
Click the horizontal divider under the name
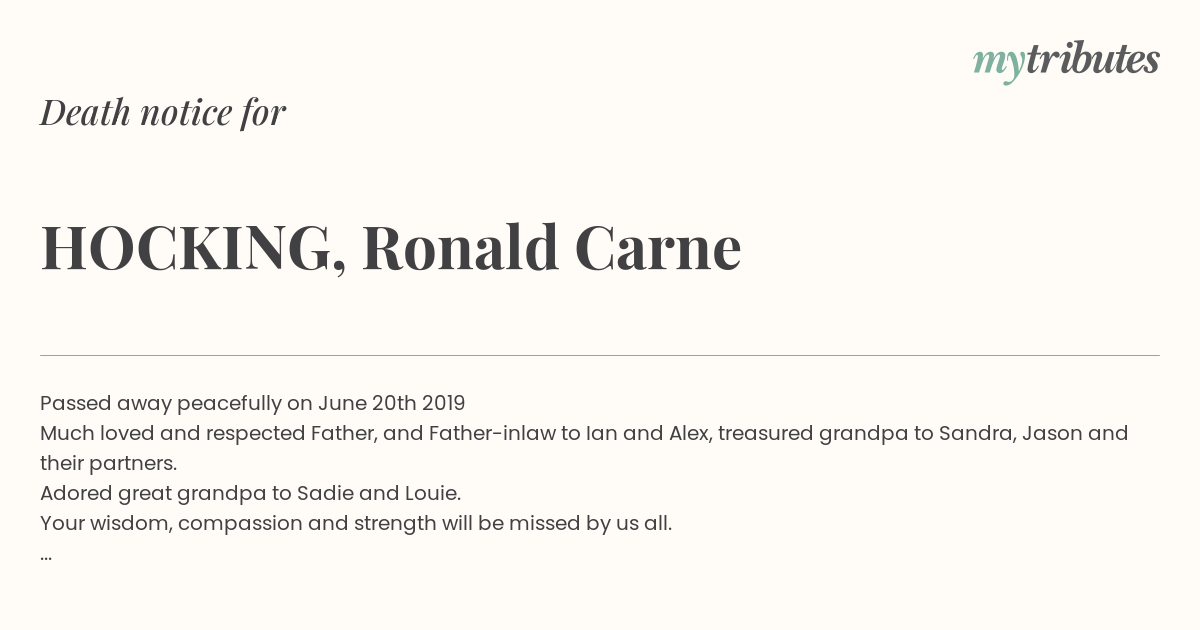600,355
